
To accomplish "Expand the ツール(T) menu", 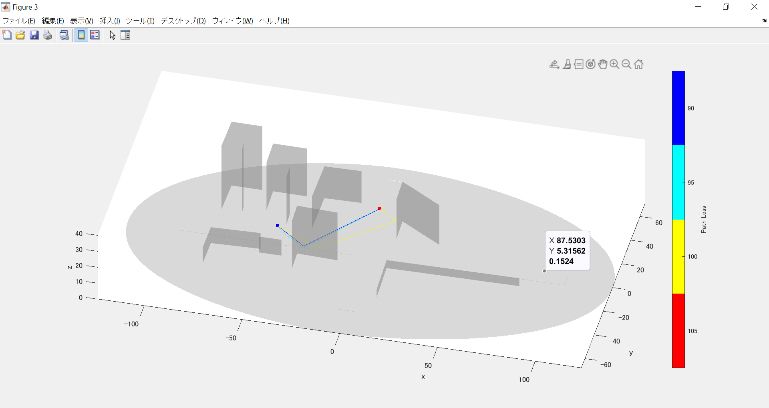I will [138, 20].
